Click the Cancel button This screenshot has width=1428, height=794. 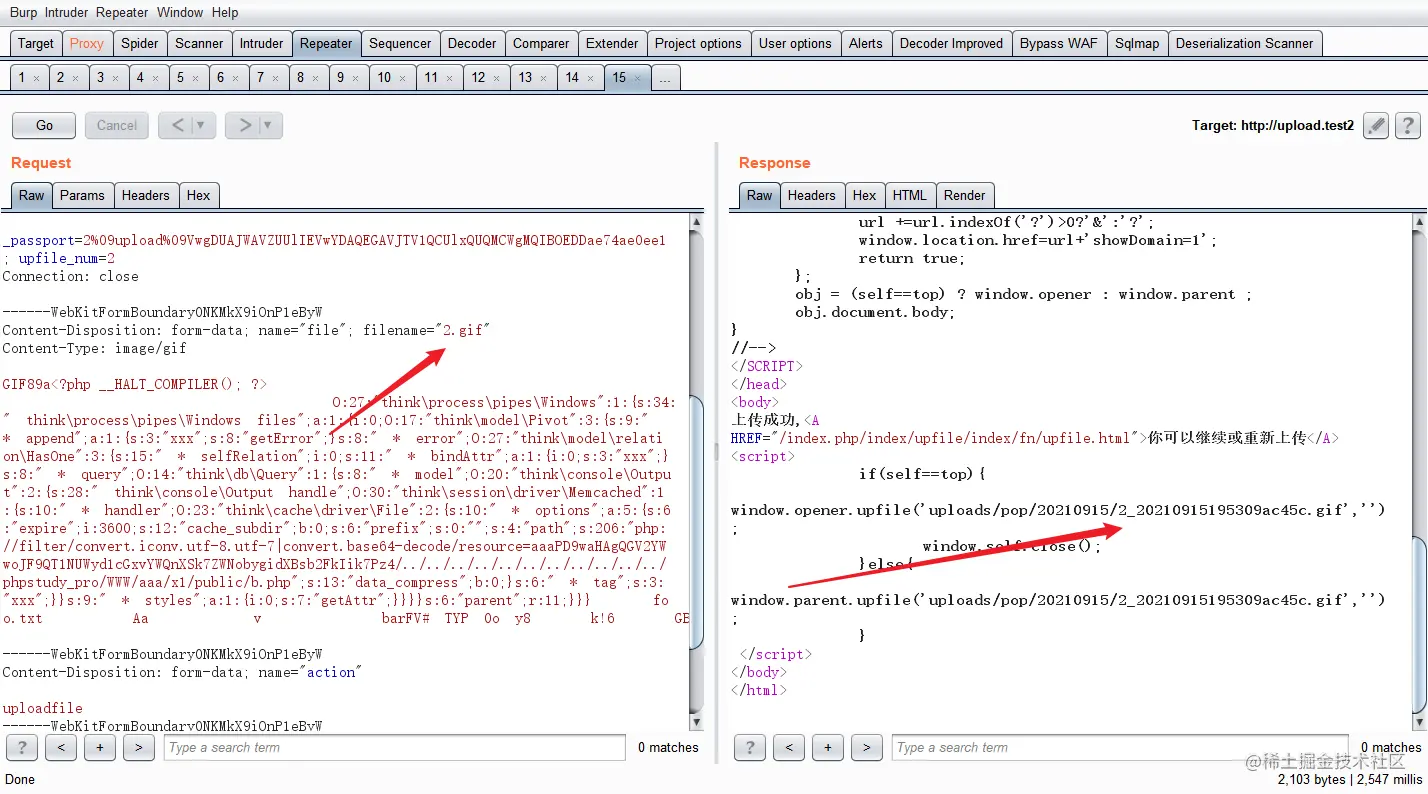pos(117,125)
